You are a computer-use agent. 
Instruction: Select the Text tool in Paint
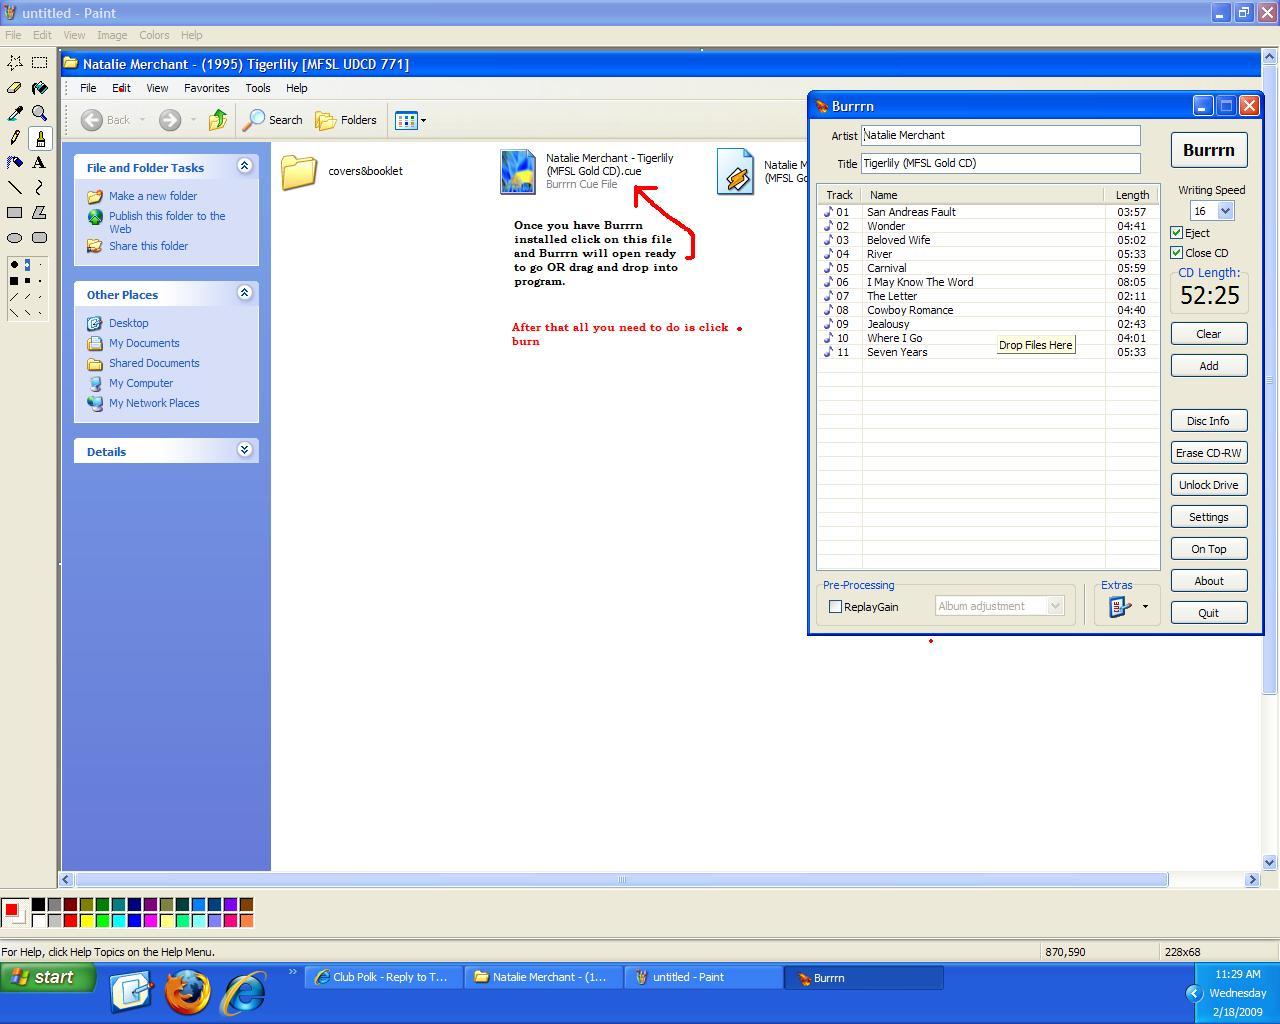(x=40, y=162)
